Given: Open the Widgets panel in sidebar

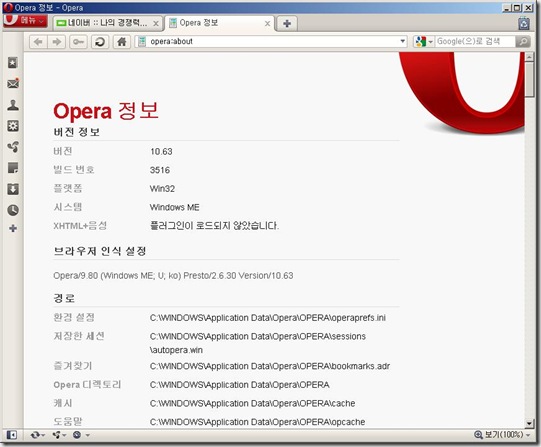Looking at the screenshot, I should 13,126.
